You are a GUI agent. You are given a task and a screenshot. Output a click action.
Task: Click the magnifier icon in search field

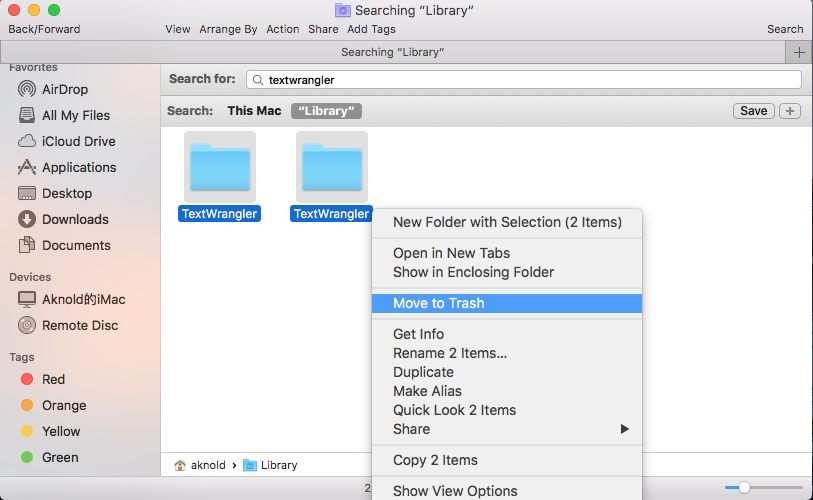pos(258,80)
